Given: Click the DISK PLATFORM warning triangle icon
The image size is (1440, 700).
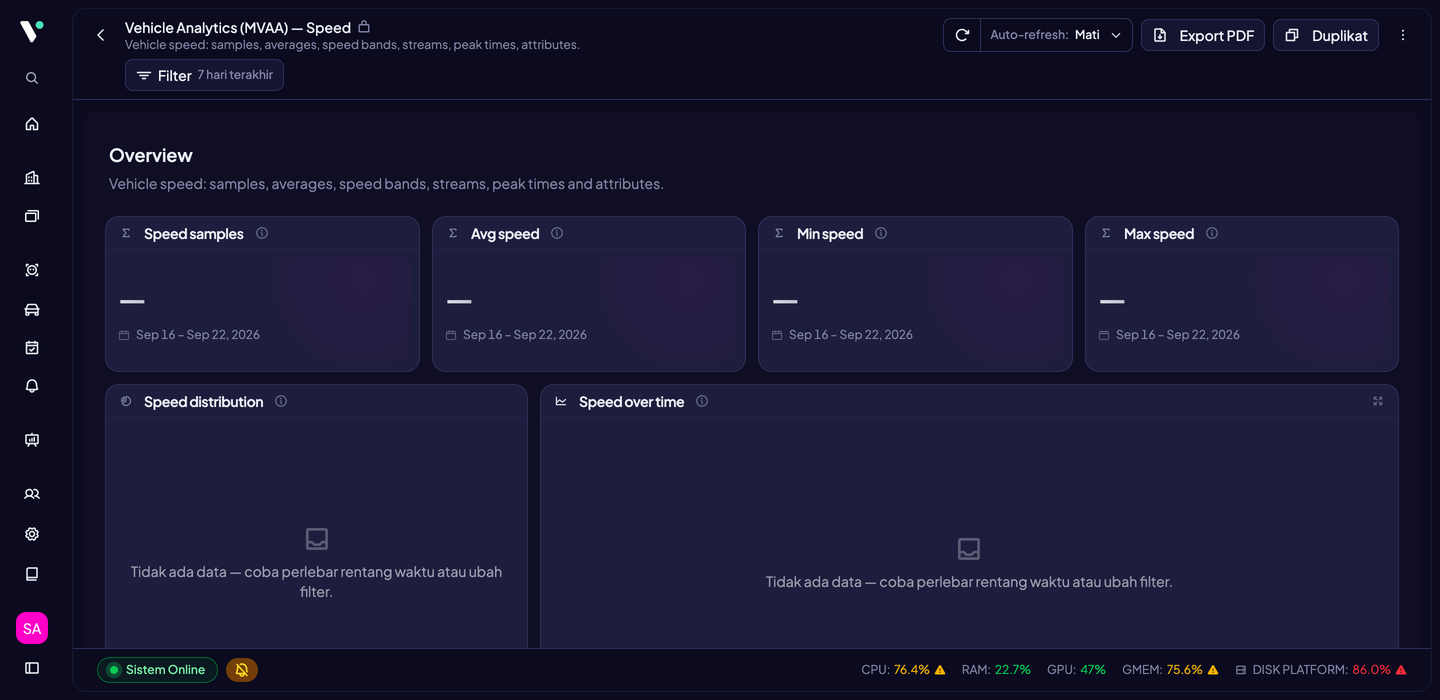Looking at the screenshot, I should pos(1401,670).
